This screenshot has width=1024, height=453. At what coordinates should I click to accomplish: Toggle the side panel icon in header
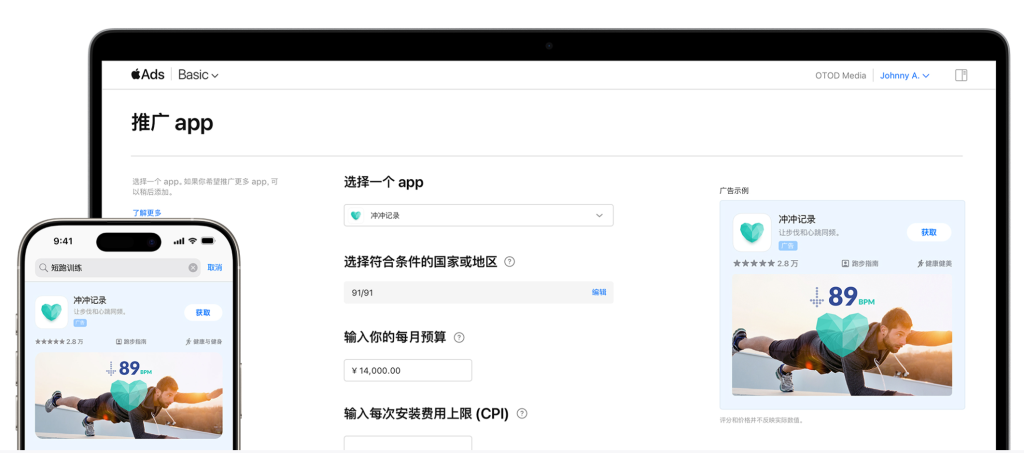coord(961,75)
